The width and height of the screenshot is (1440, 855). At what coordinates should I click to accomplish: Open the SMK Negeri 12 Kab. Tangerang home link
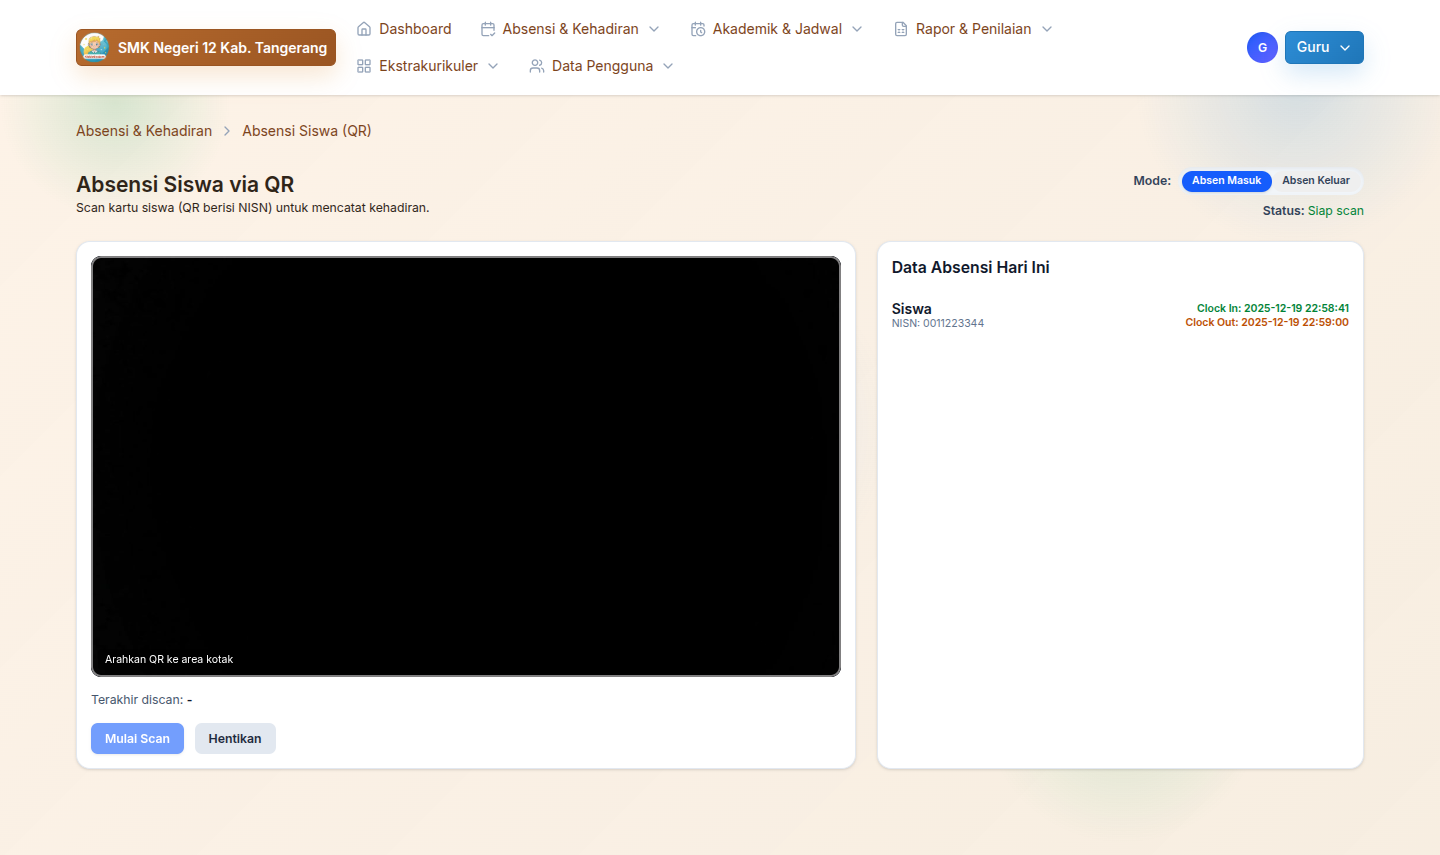[x=206, y=47]
